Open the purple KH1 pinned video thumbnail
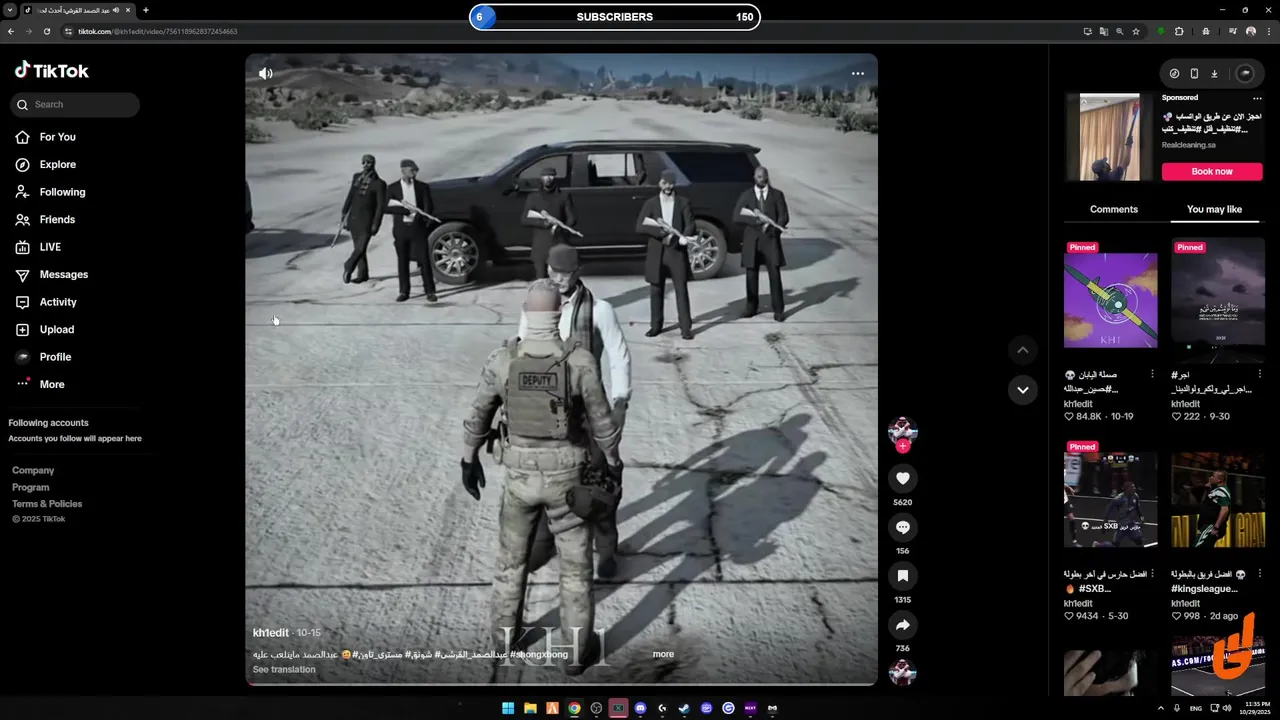Image resolution: width=1280 pixels, height=720 pixels. pos(1110,301)
